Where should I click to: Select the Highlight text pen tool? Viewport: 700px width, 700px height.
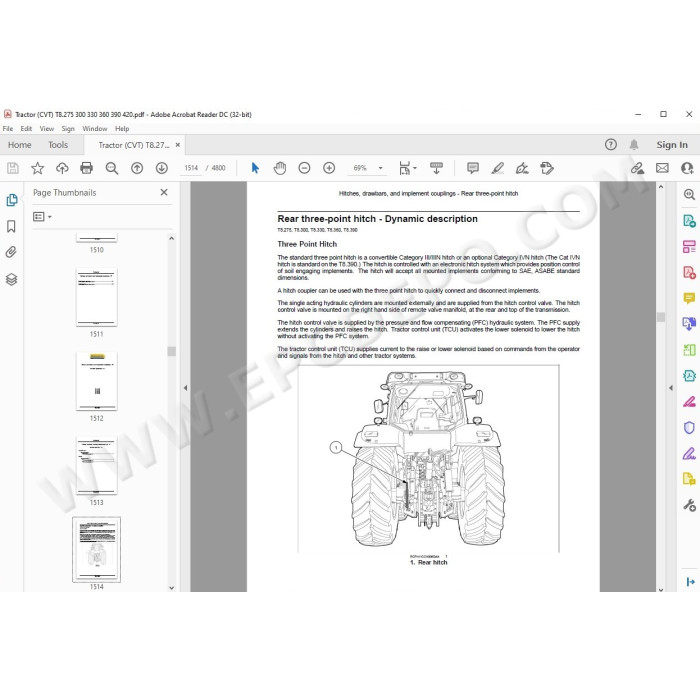pos(498,168)
